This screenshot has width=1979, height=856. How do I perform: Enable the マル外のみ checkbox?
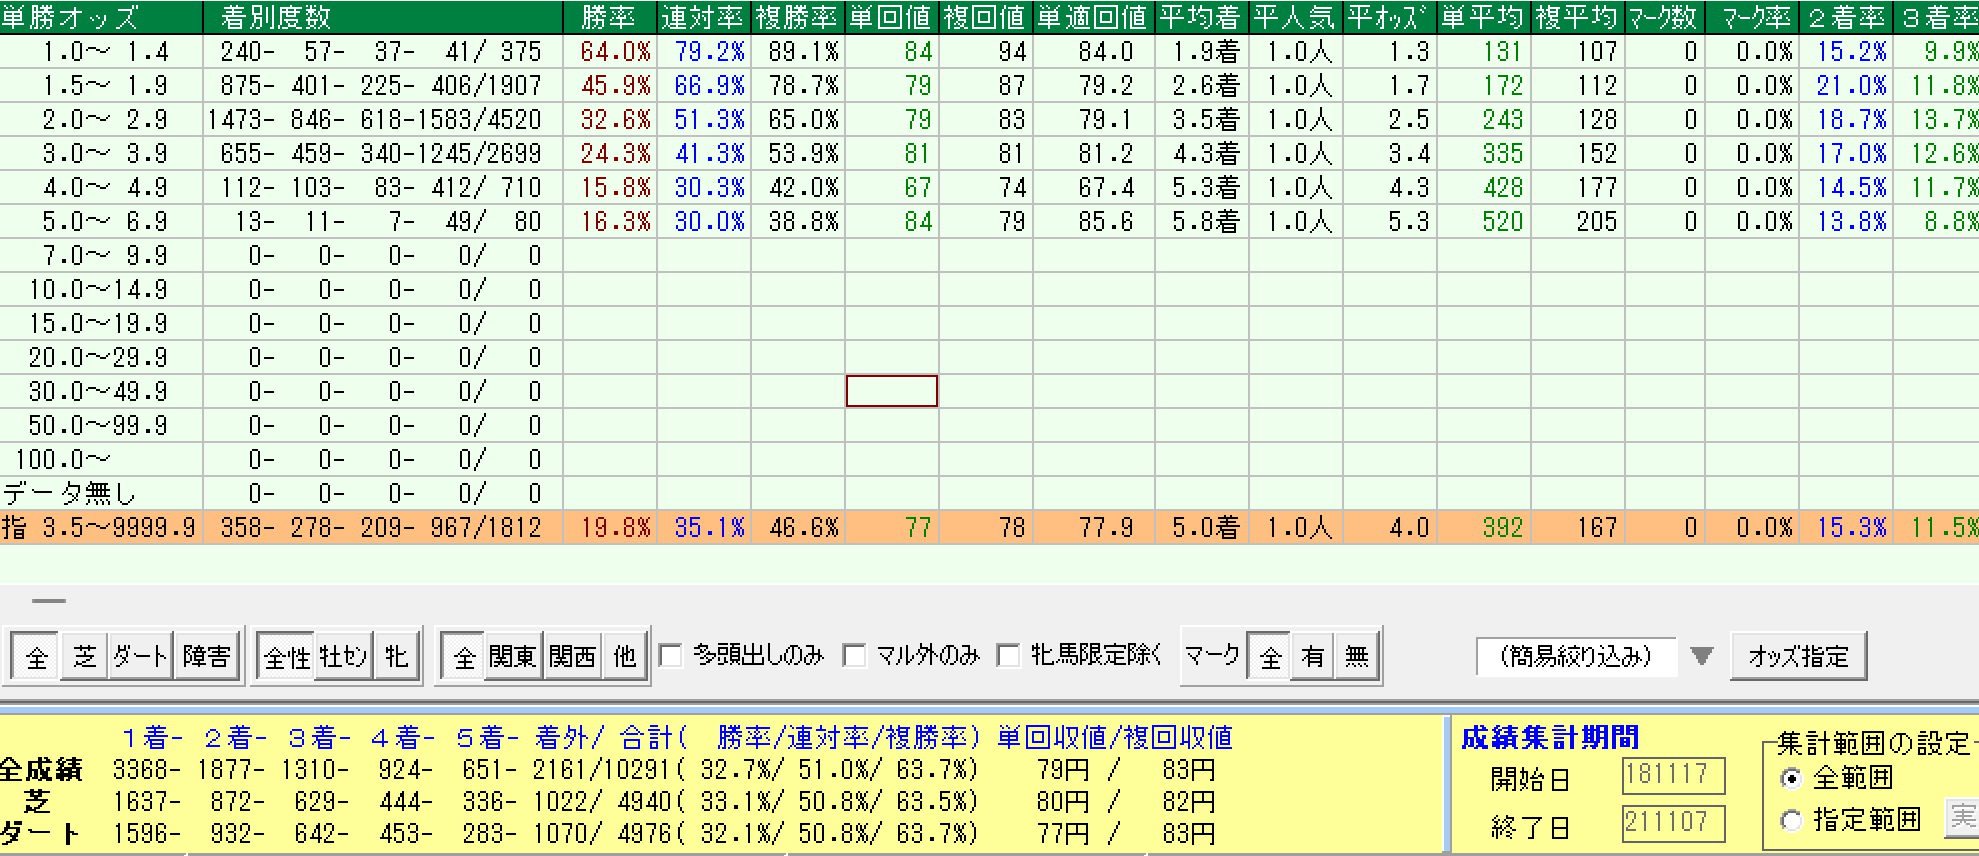click(x=854, y=656)
